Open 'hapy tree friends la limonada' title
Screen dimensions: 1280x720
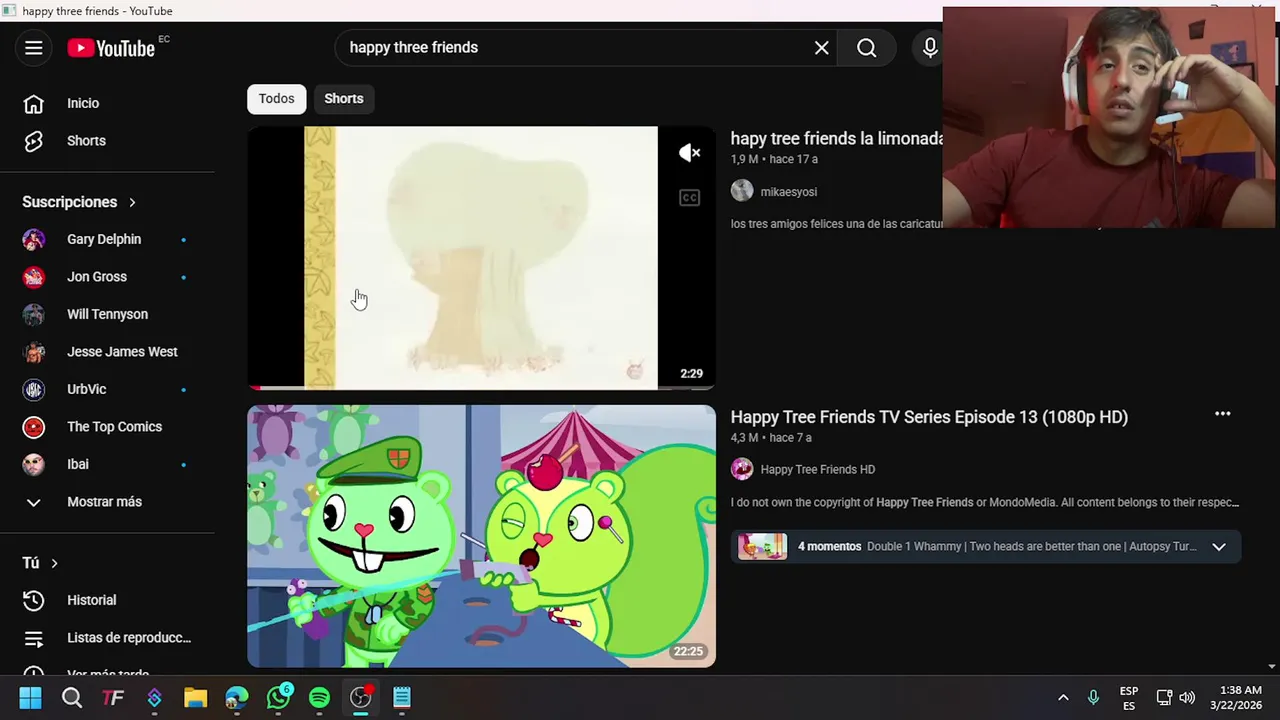click(x=837, y=139)
